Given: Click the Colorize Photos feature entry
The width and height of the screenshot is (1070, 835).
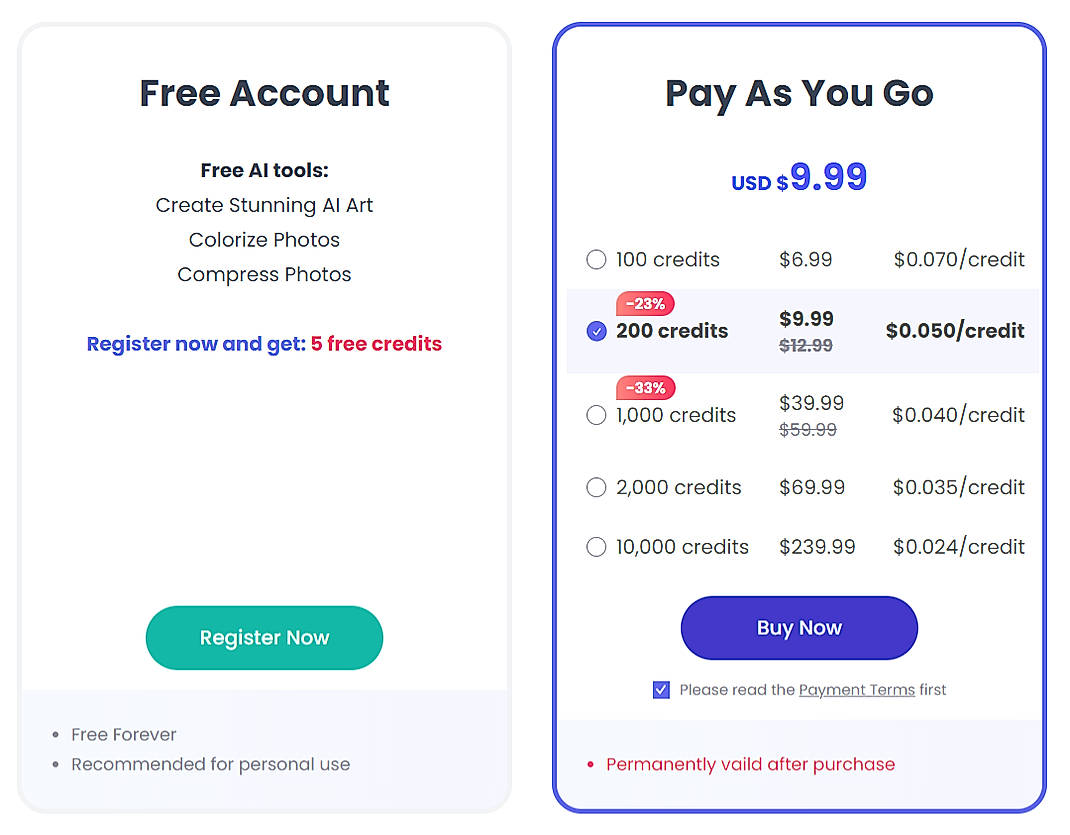Looking at the screenshot, I should click(264, 240).
